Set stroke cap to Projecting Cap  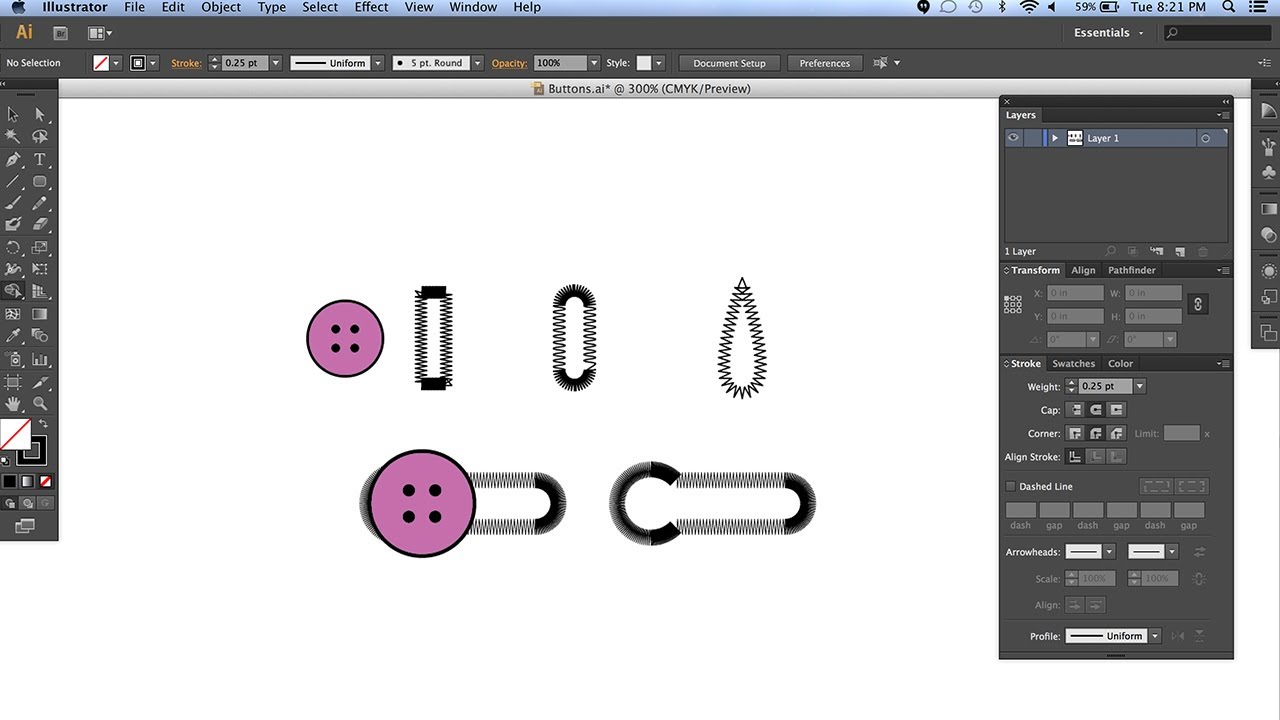click(1116, 410)
